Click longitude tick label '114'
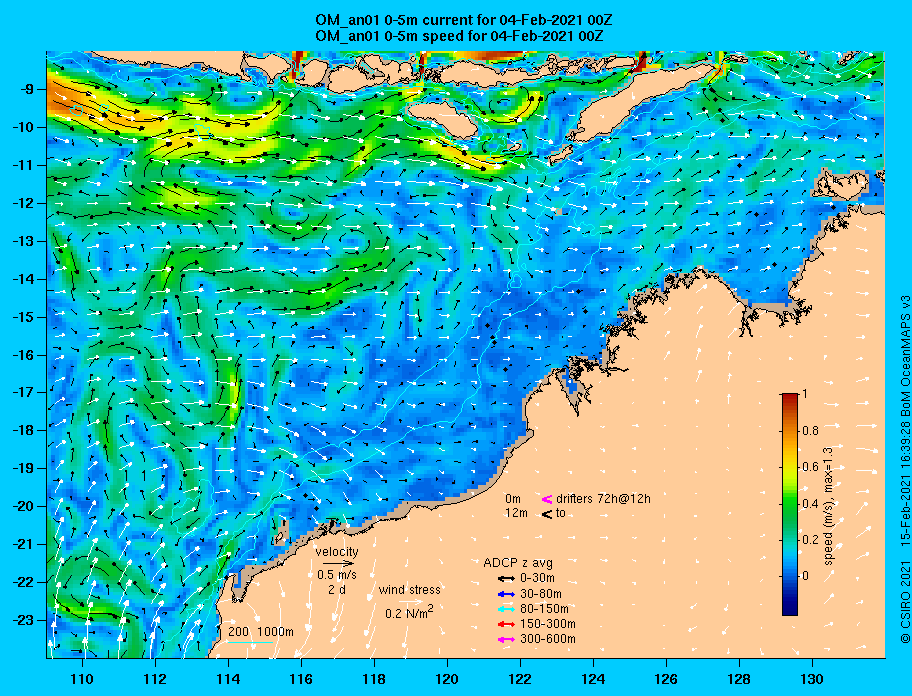The height and width of the screenshot is (696, 912). [x=228, y=679]
